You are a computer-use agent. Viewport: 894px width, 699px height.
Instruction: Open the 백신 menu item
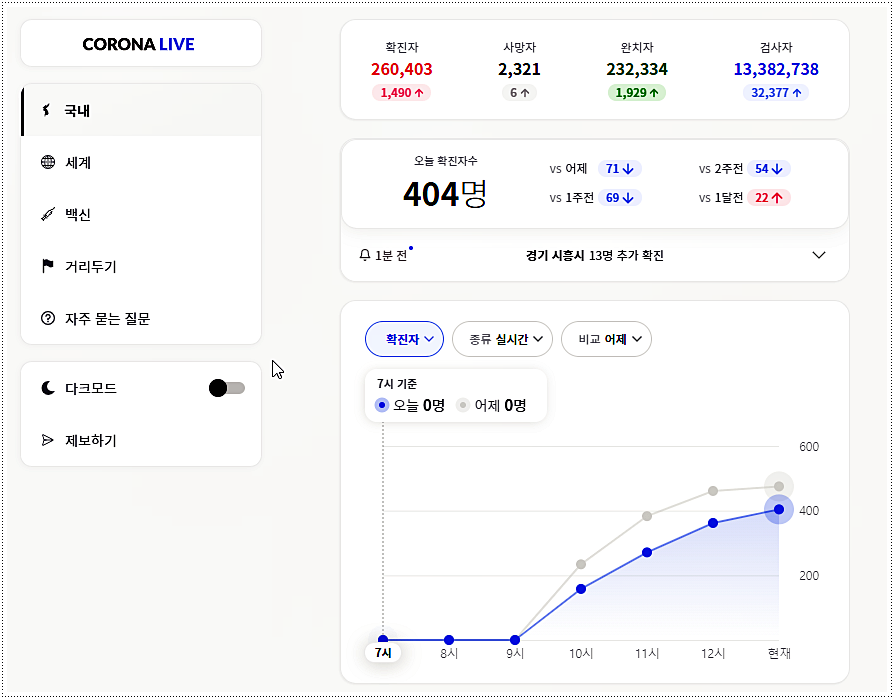click(141, 214)
